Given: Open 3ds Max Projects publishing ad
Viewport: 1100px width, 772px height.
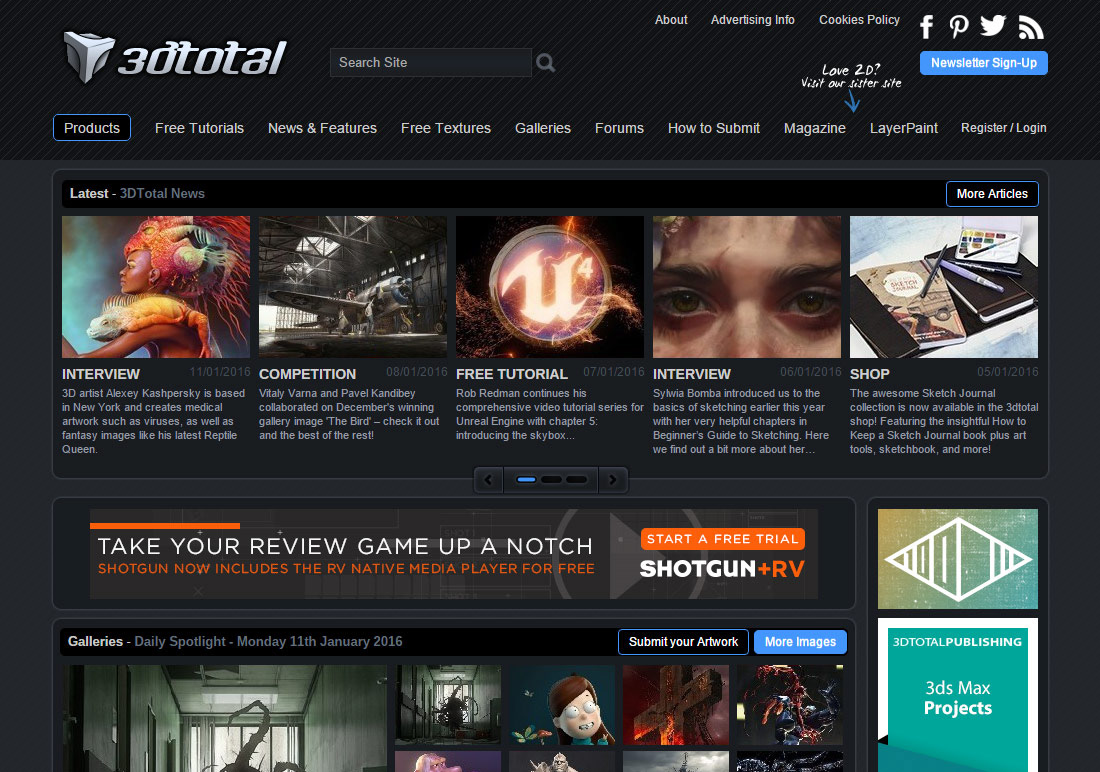Looking at the screenshot, I should 958,695.
